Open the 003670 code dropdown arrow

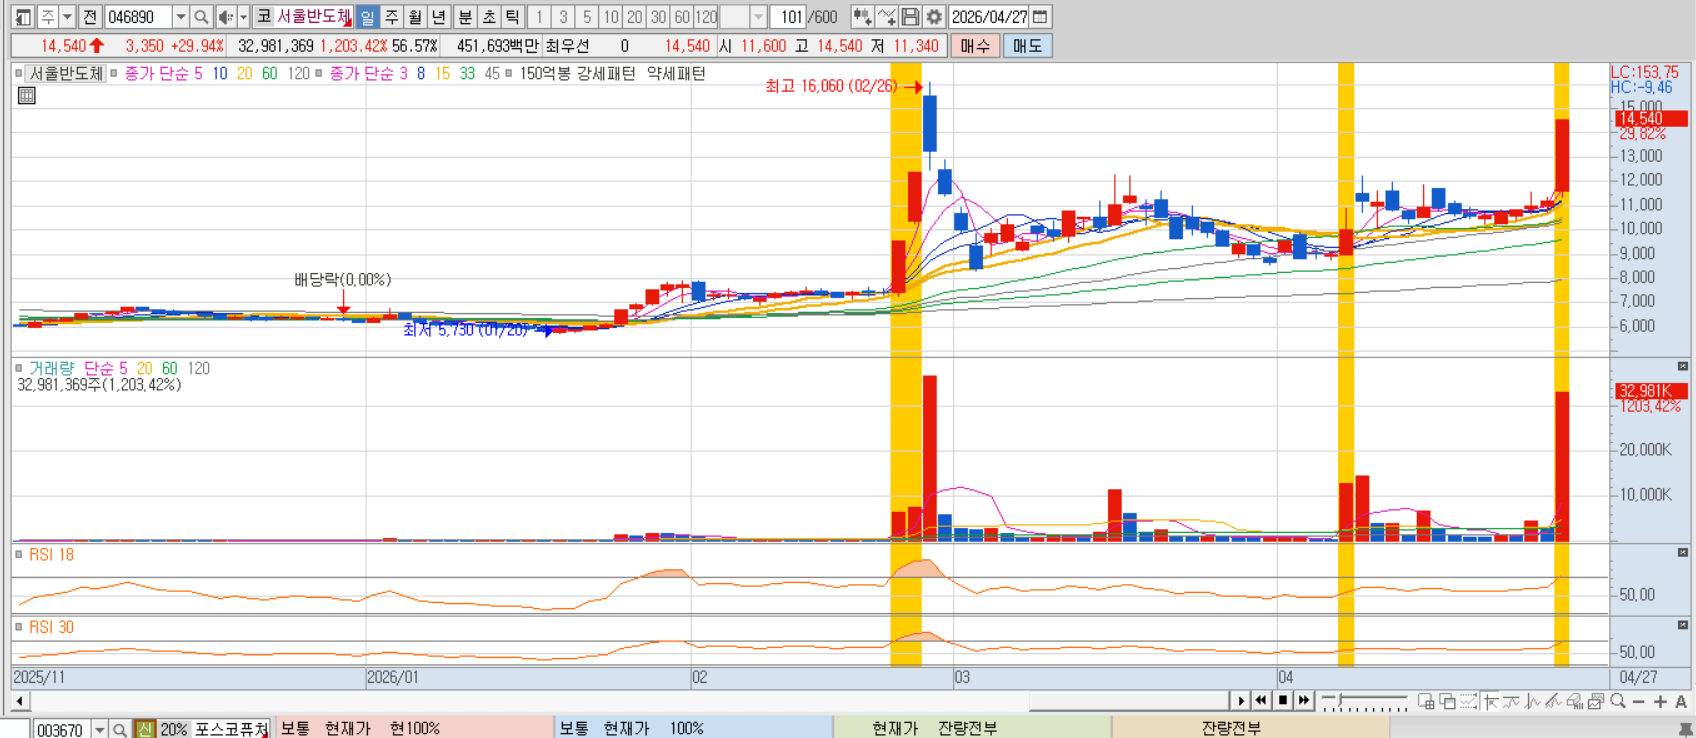[99, 729]
